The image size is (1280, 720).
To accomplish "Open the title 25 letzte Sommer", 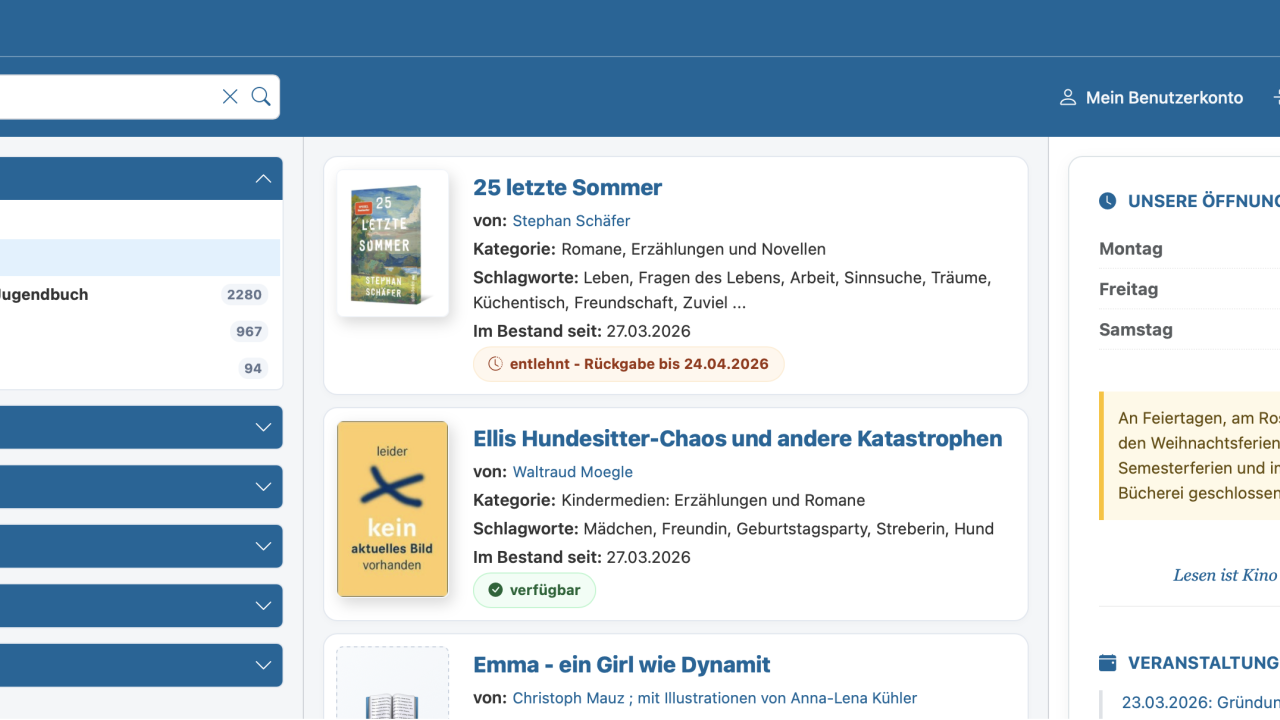I will 567,188.
